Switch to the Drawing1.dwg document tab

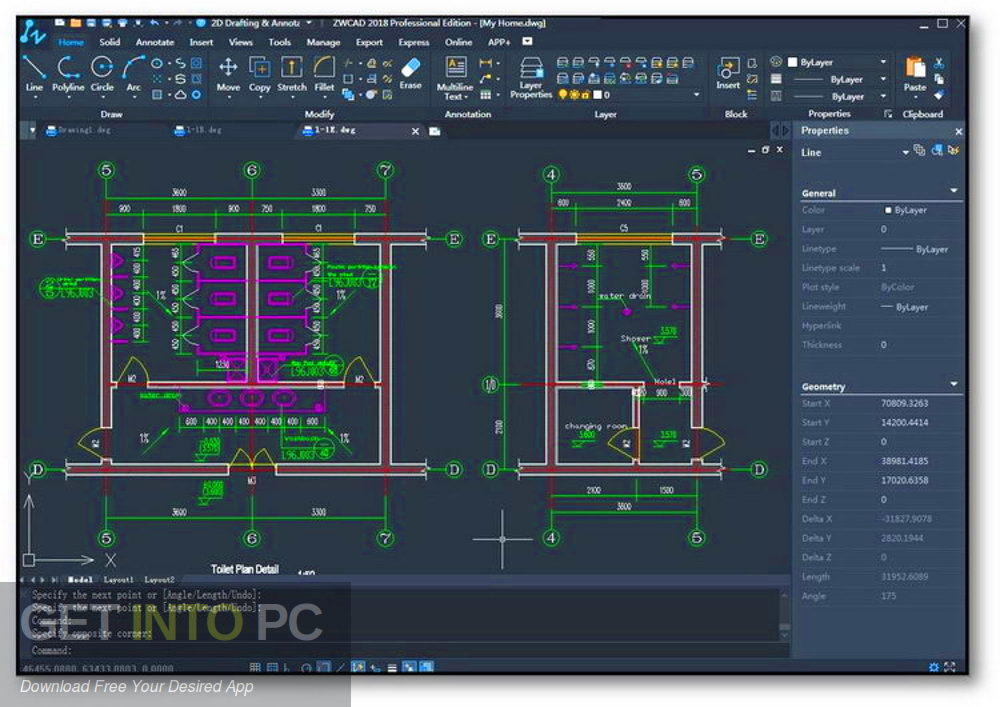[79, 130]
